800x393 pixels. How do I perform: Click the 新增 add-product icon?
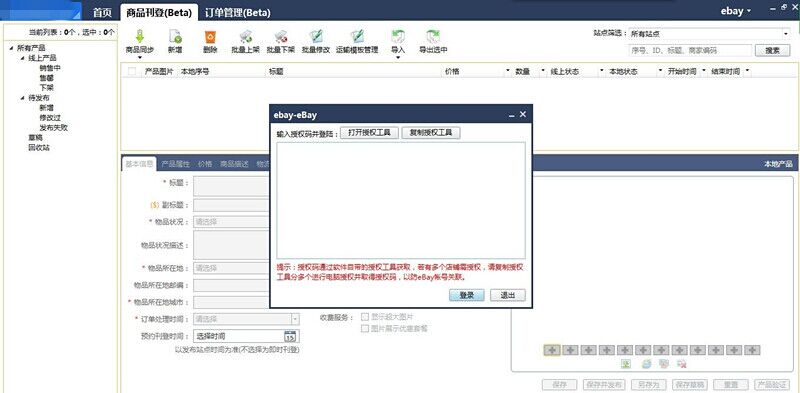click(175, 36)
